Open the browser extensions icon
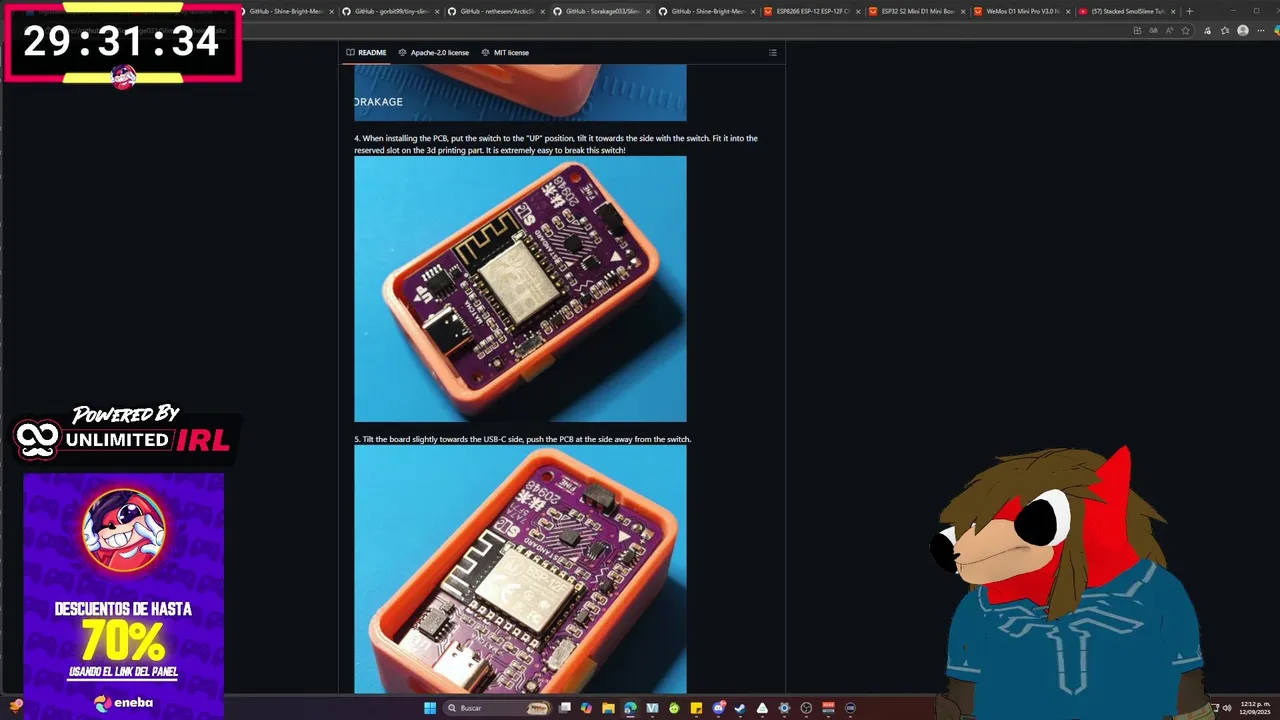This screenshot has width=1280, height=720. 1208,31
